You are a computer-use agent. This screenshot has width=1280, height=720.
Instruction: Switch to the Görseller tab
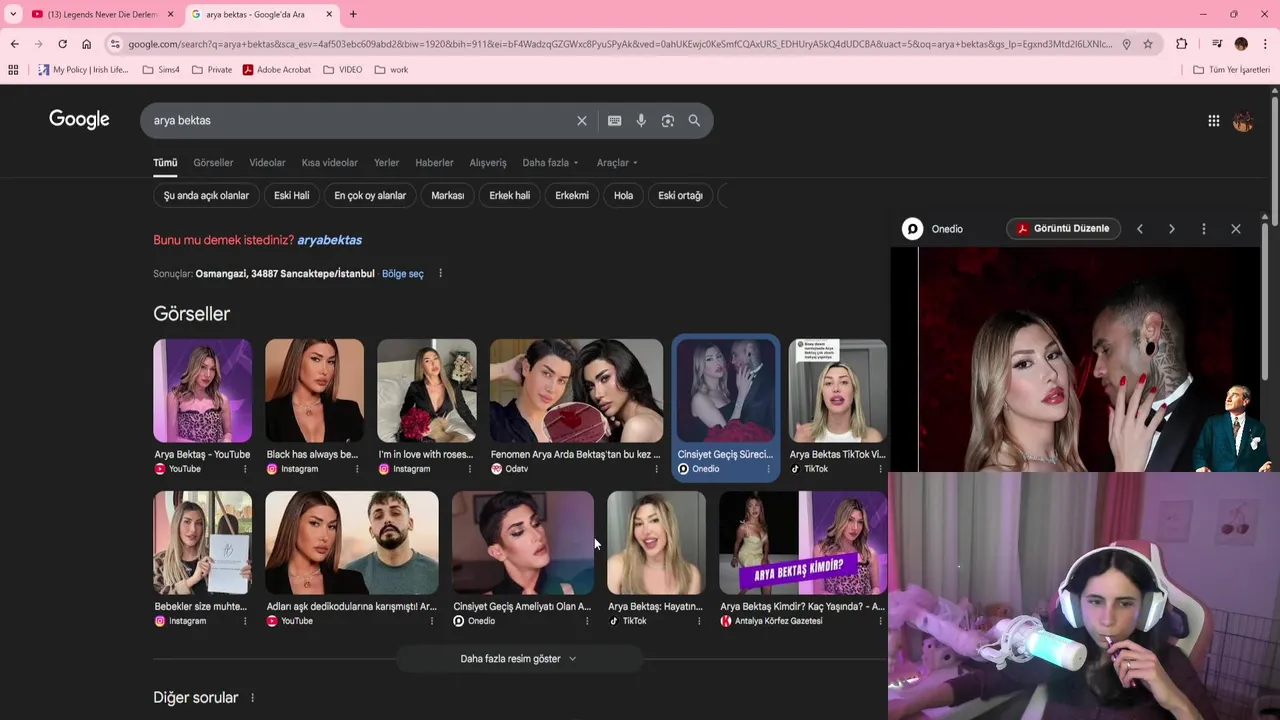tap(213, 163)
